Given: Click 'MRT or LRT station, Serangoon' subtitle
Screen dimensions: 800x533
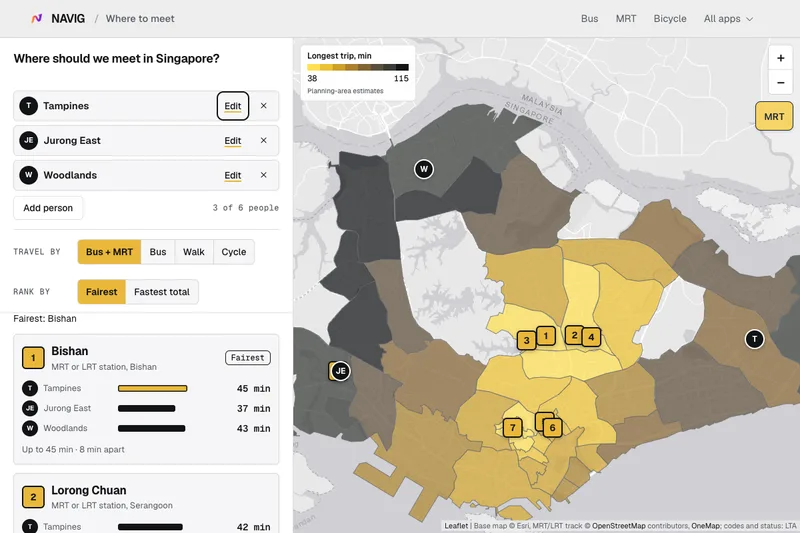Looking at the screenshot, I should pyautogui.click(x=112, y=506).
